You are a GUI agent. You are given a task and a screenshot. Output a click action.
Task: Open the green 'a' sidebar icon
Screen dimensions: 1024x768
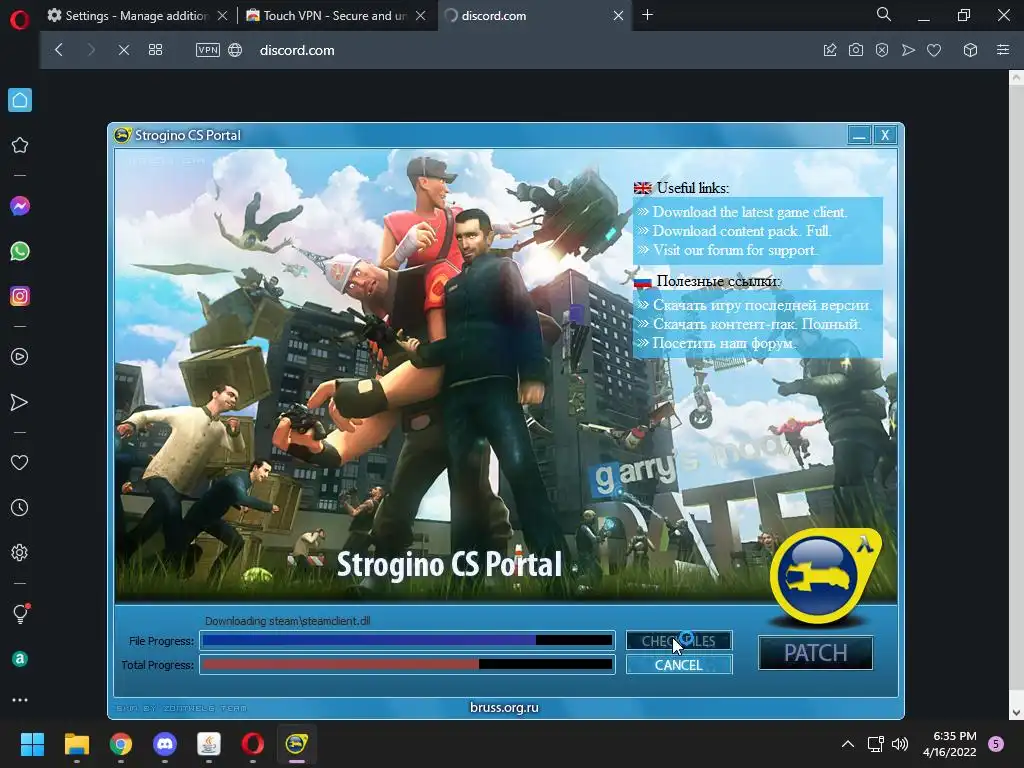(20, 659)
